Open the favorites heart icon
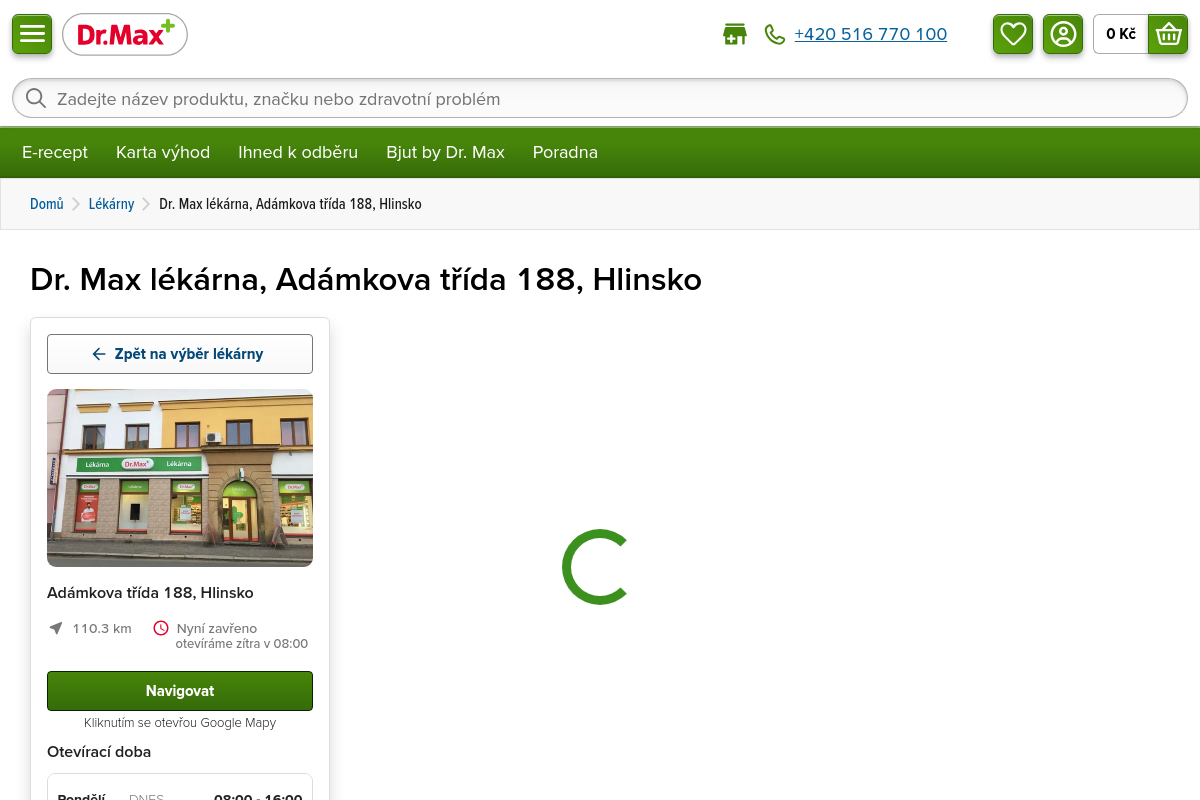The height and width of the screenshot is (800, 1200). click(x=1013, y=34)
